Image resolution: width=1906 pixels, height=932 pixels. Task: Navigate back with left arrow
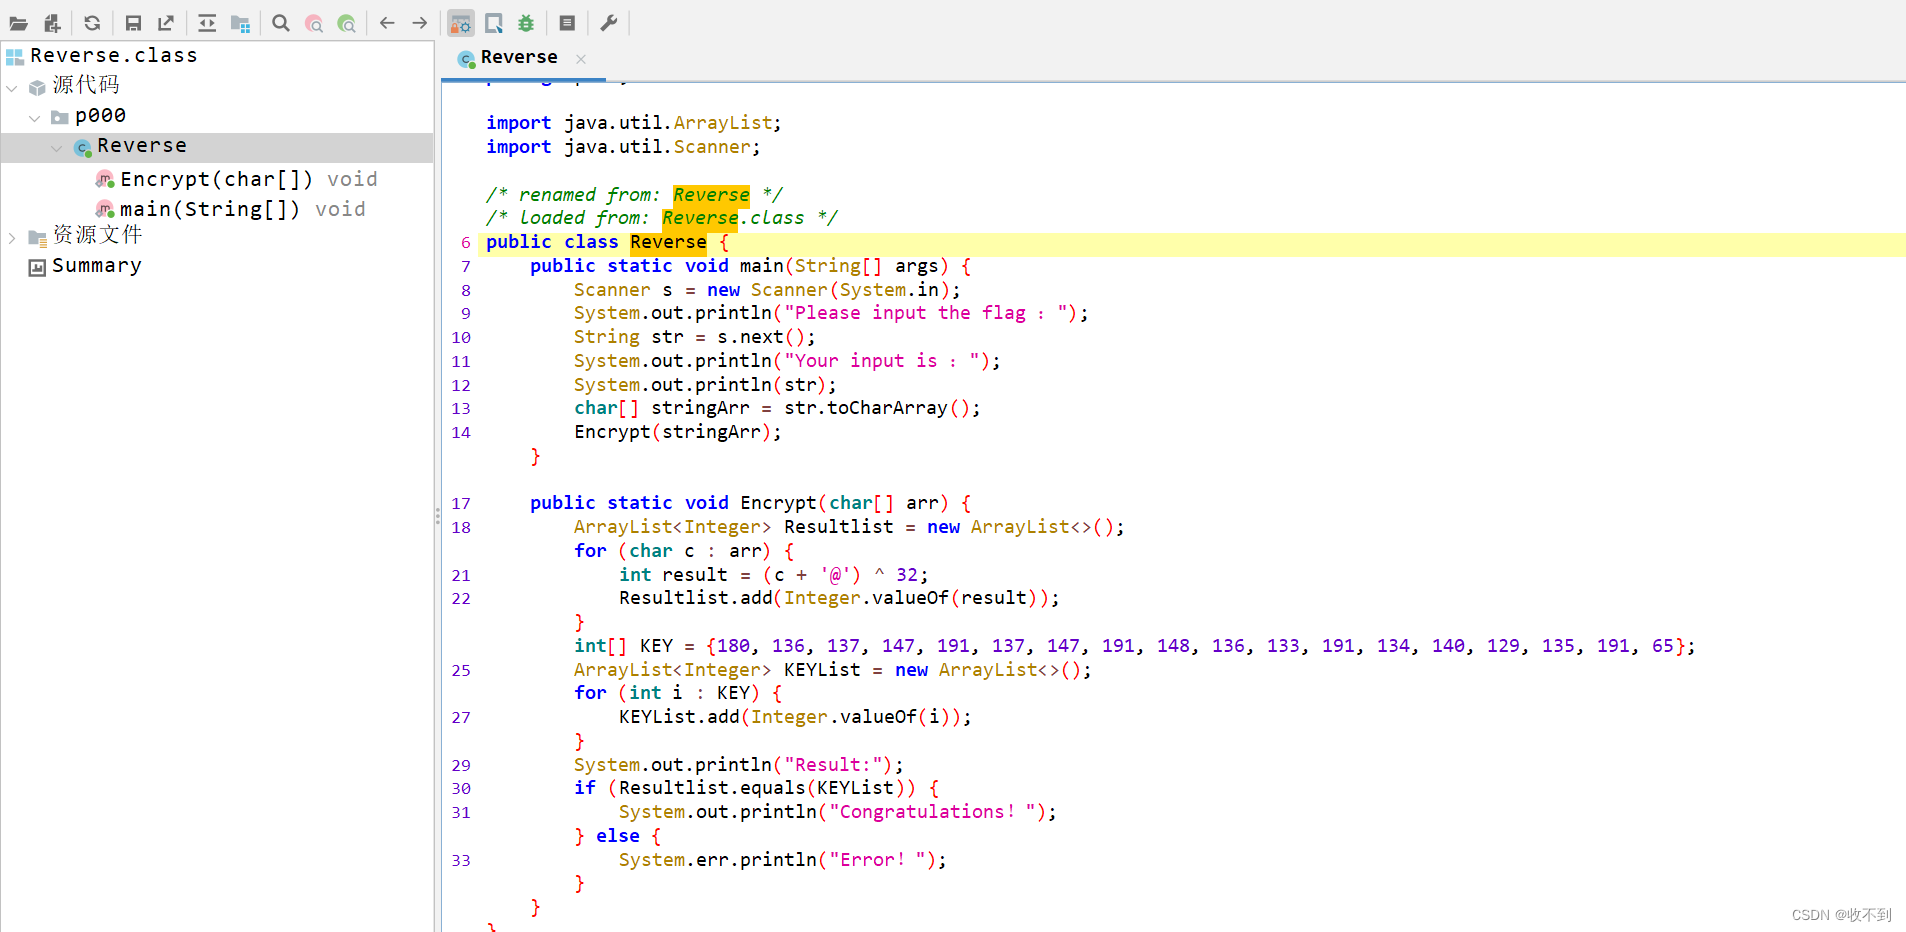tap(387, 23)
